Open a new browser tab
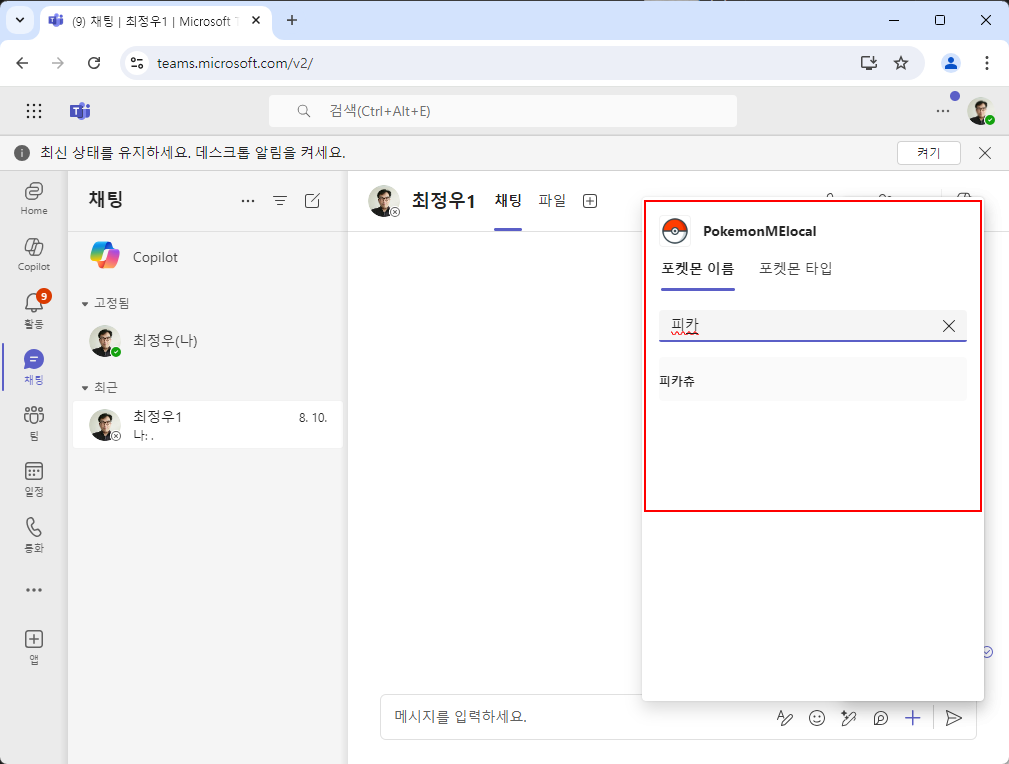This screenshot has width=1009, height=764. (292, 21)
